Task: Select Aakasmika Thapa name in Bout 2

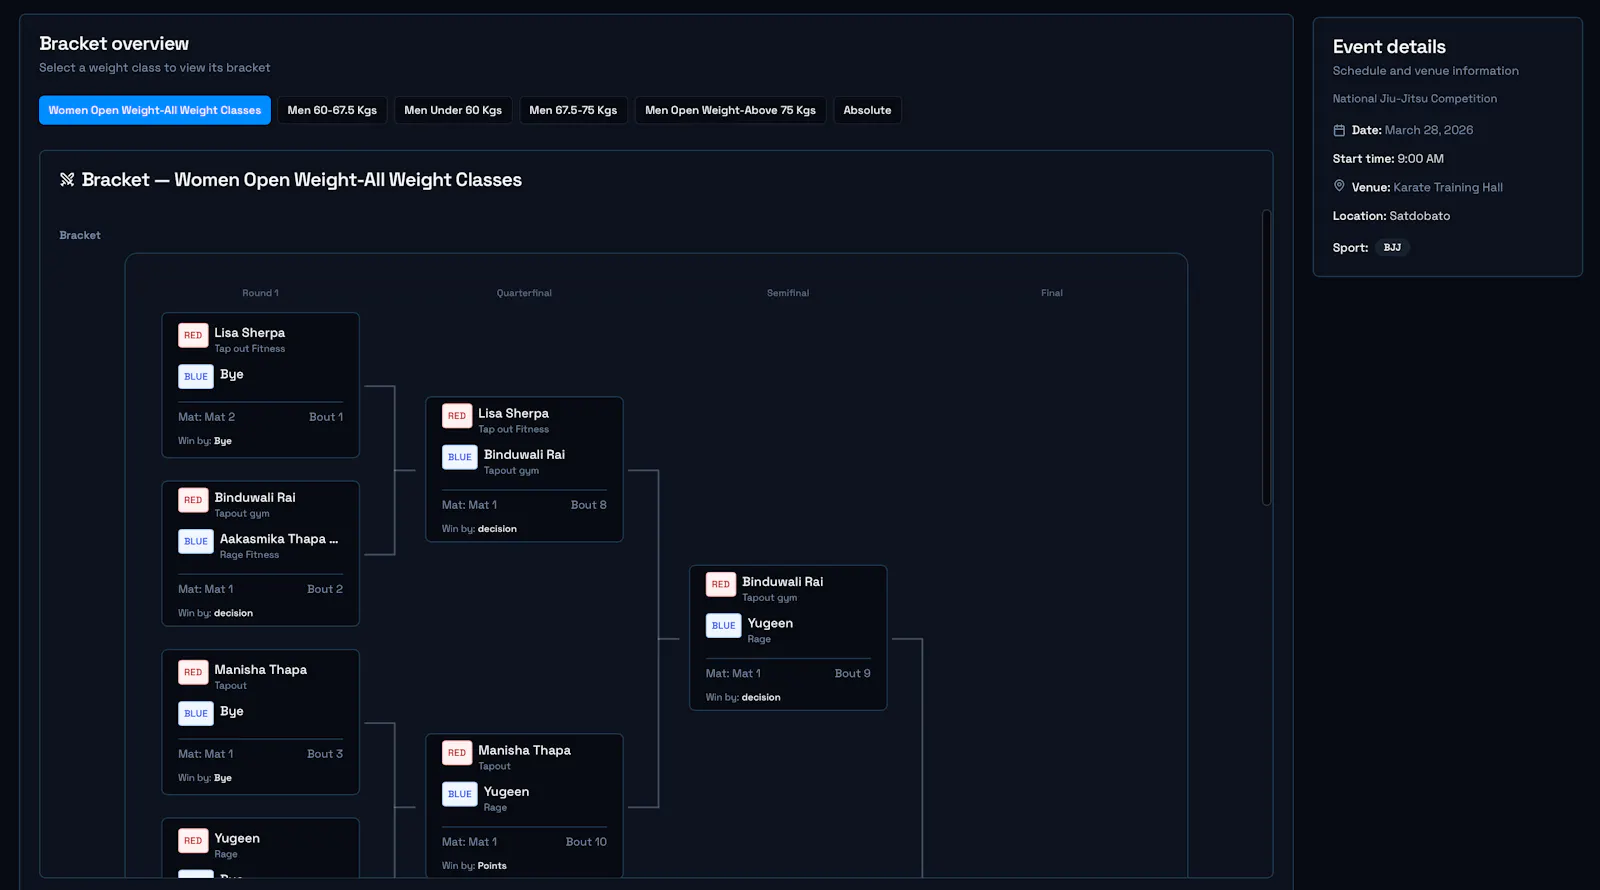Action: [x=279, y=539]
